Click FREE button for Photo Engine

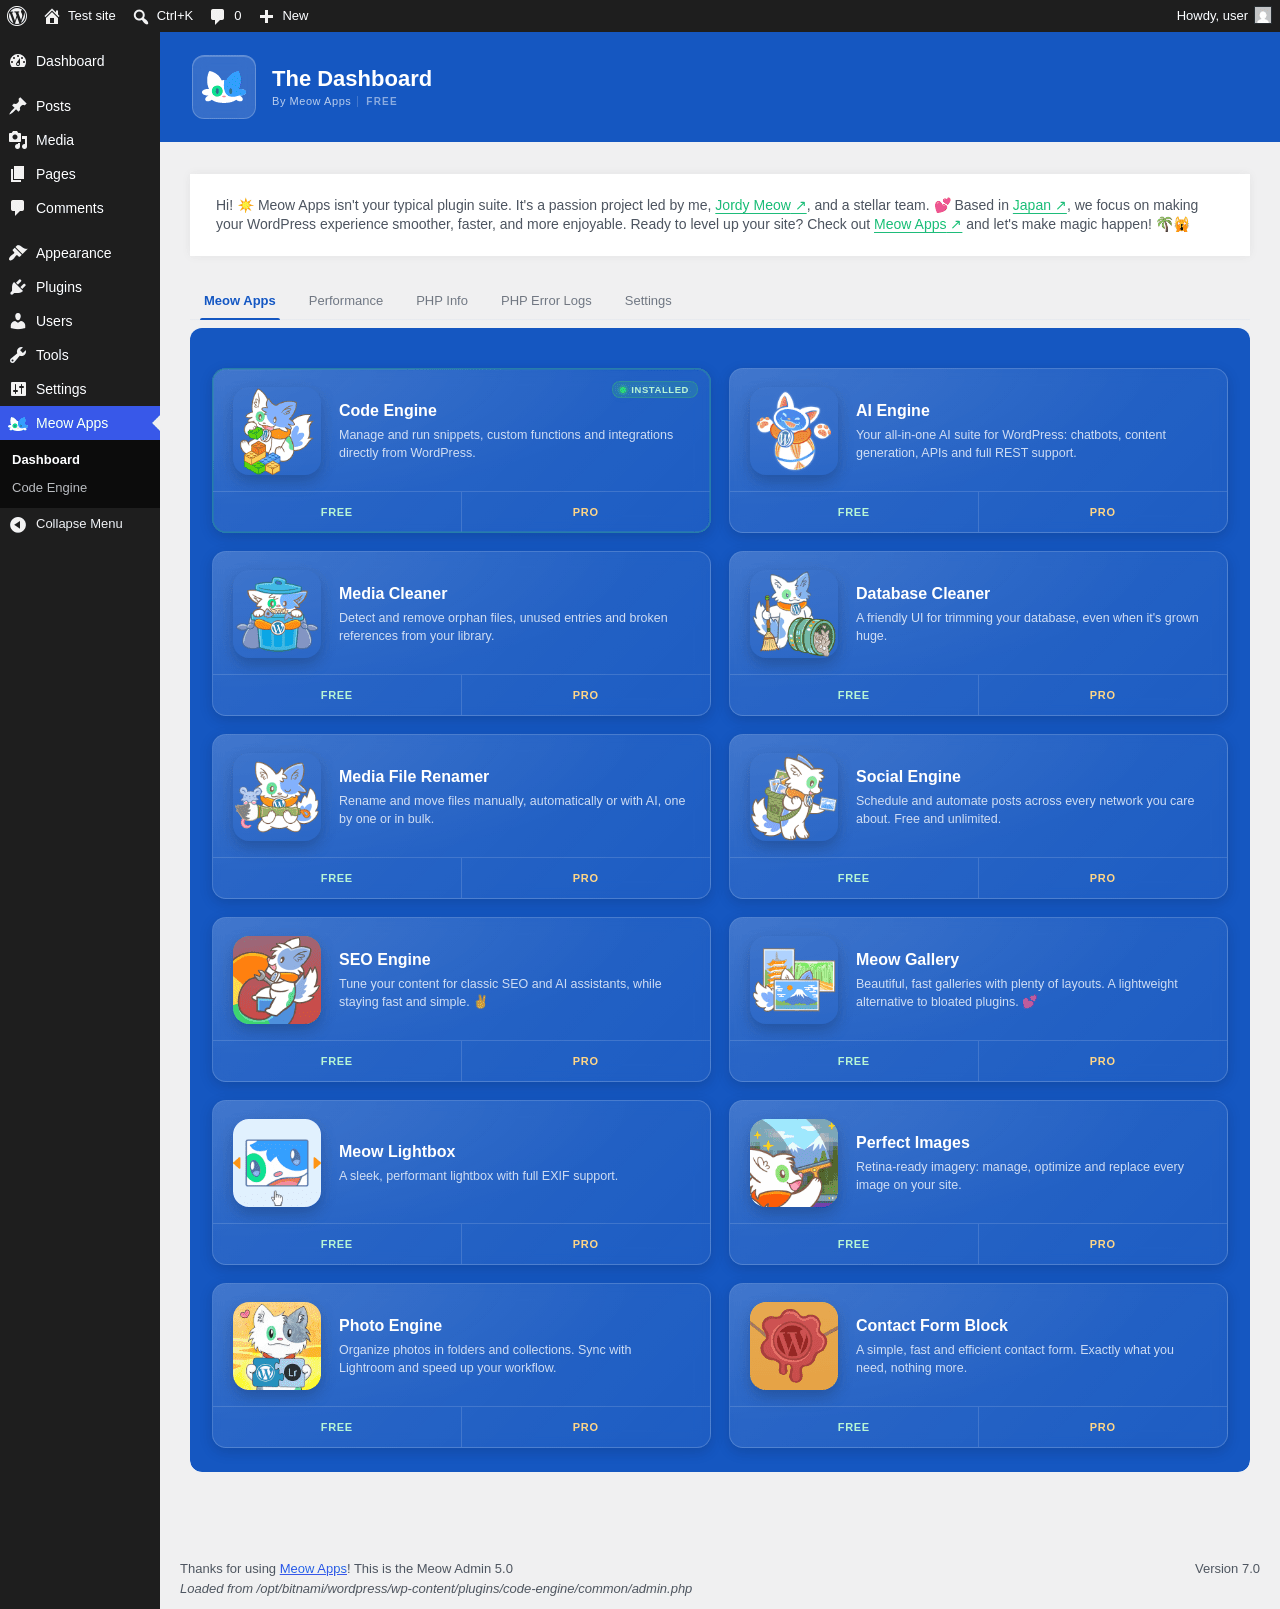337,1427
